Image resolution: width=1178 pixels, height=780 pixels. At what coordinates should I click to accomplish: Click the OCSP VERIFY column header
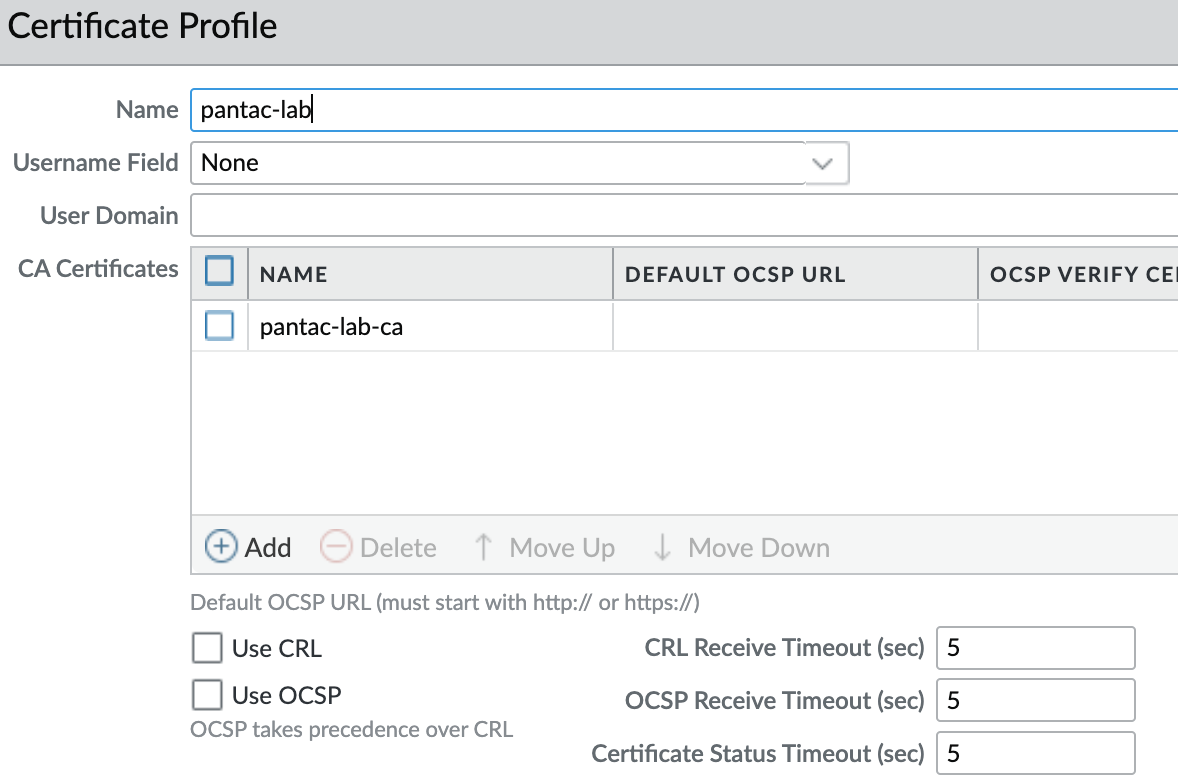point(1078,274)
